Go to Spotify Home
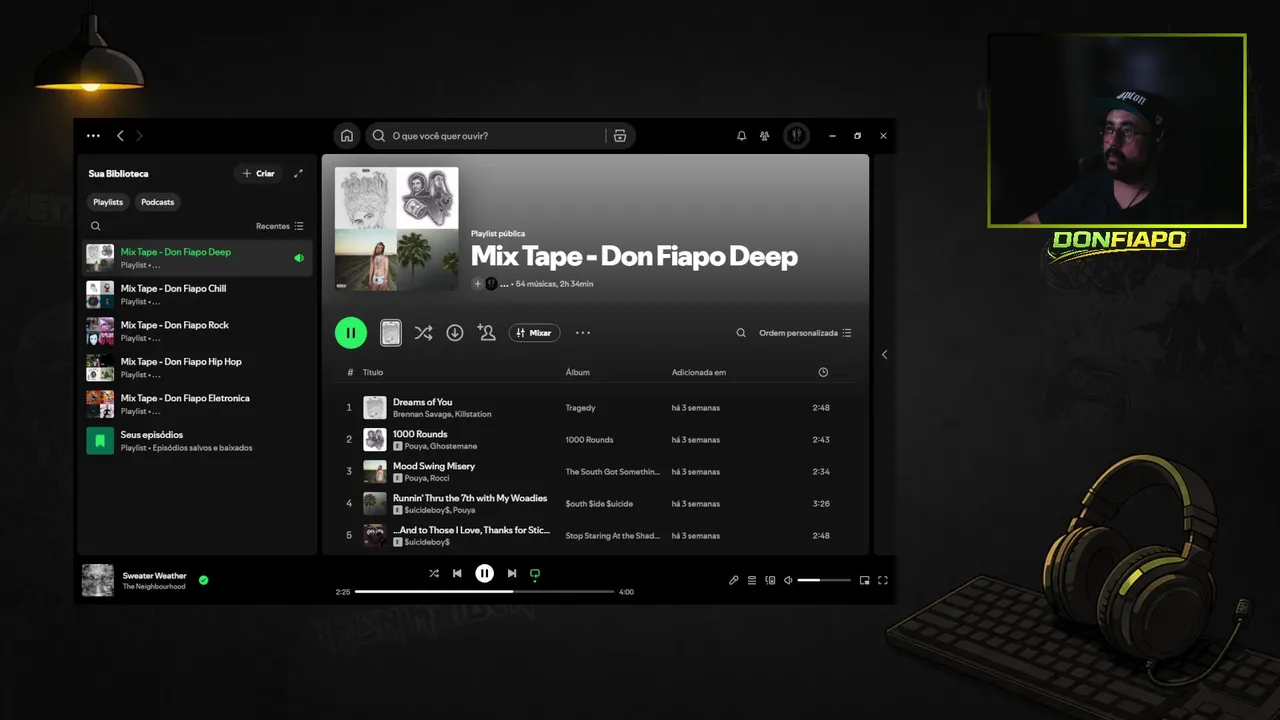 click(x=346, y=136)
